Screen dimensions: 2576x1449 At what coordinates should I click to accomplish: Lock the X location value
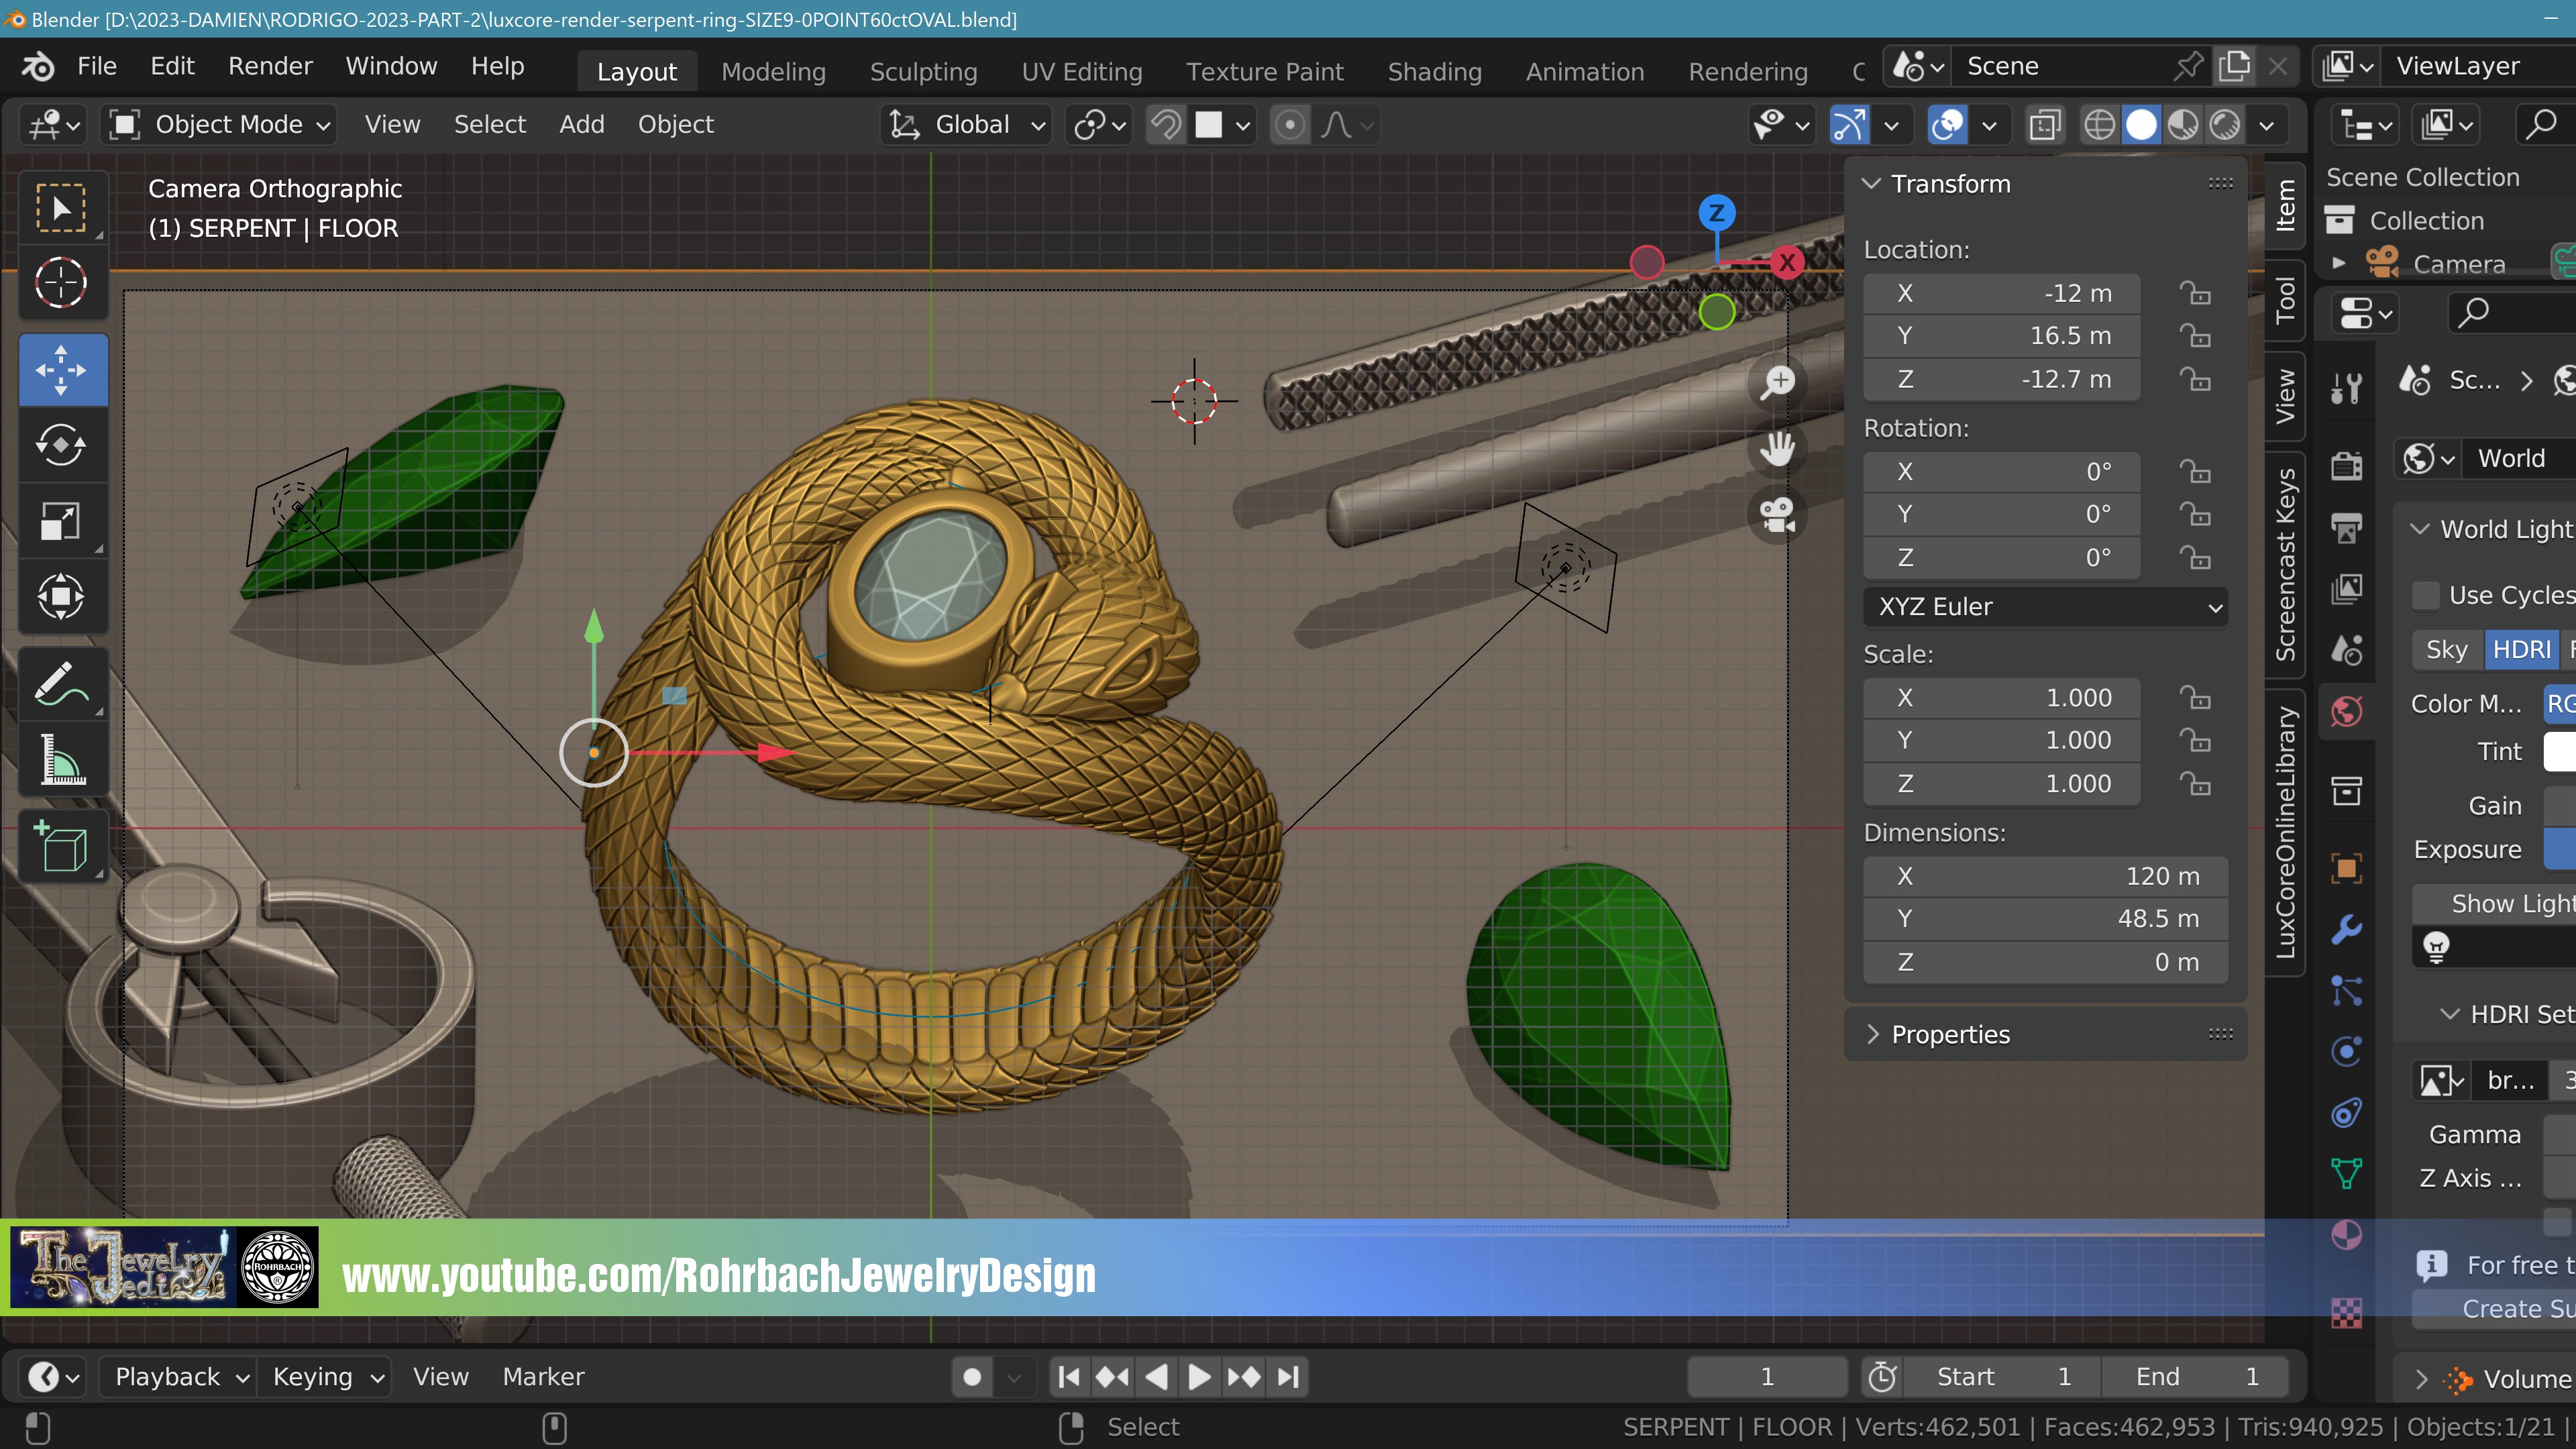(2195, 293)
